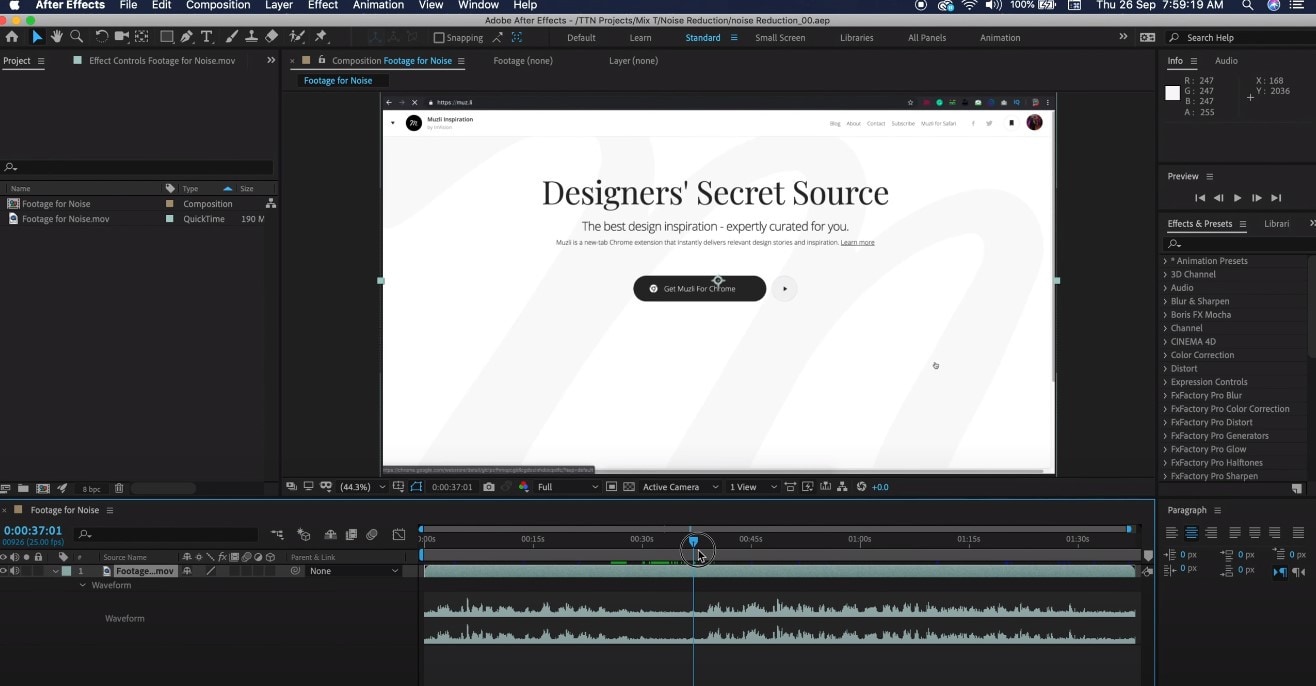The height and width of the screenshot is (686, 1316).
Task: Switch to the Animation workspace
Action: click(1000, 38)
